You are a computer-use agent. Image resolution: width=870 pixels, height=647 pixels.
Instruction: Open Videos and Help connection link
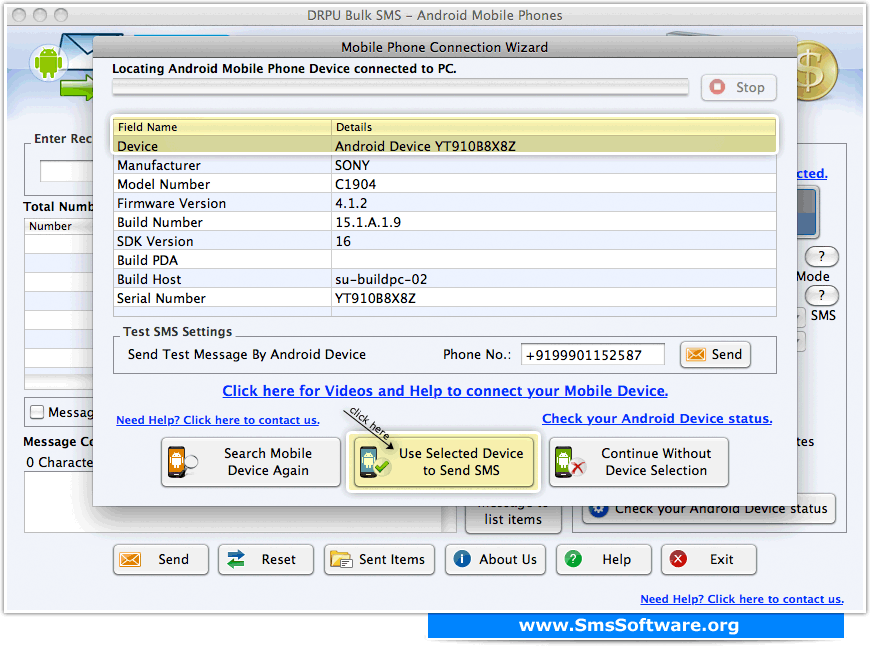coord(445,391)
